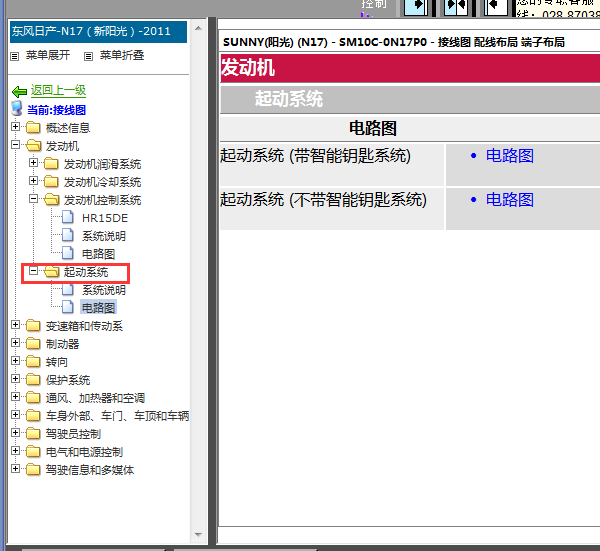Select 概述信息 folder label
600x551 pixels.
point(68,128)
